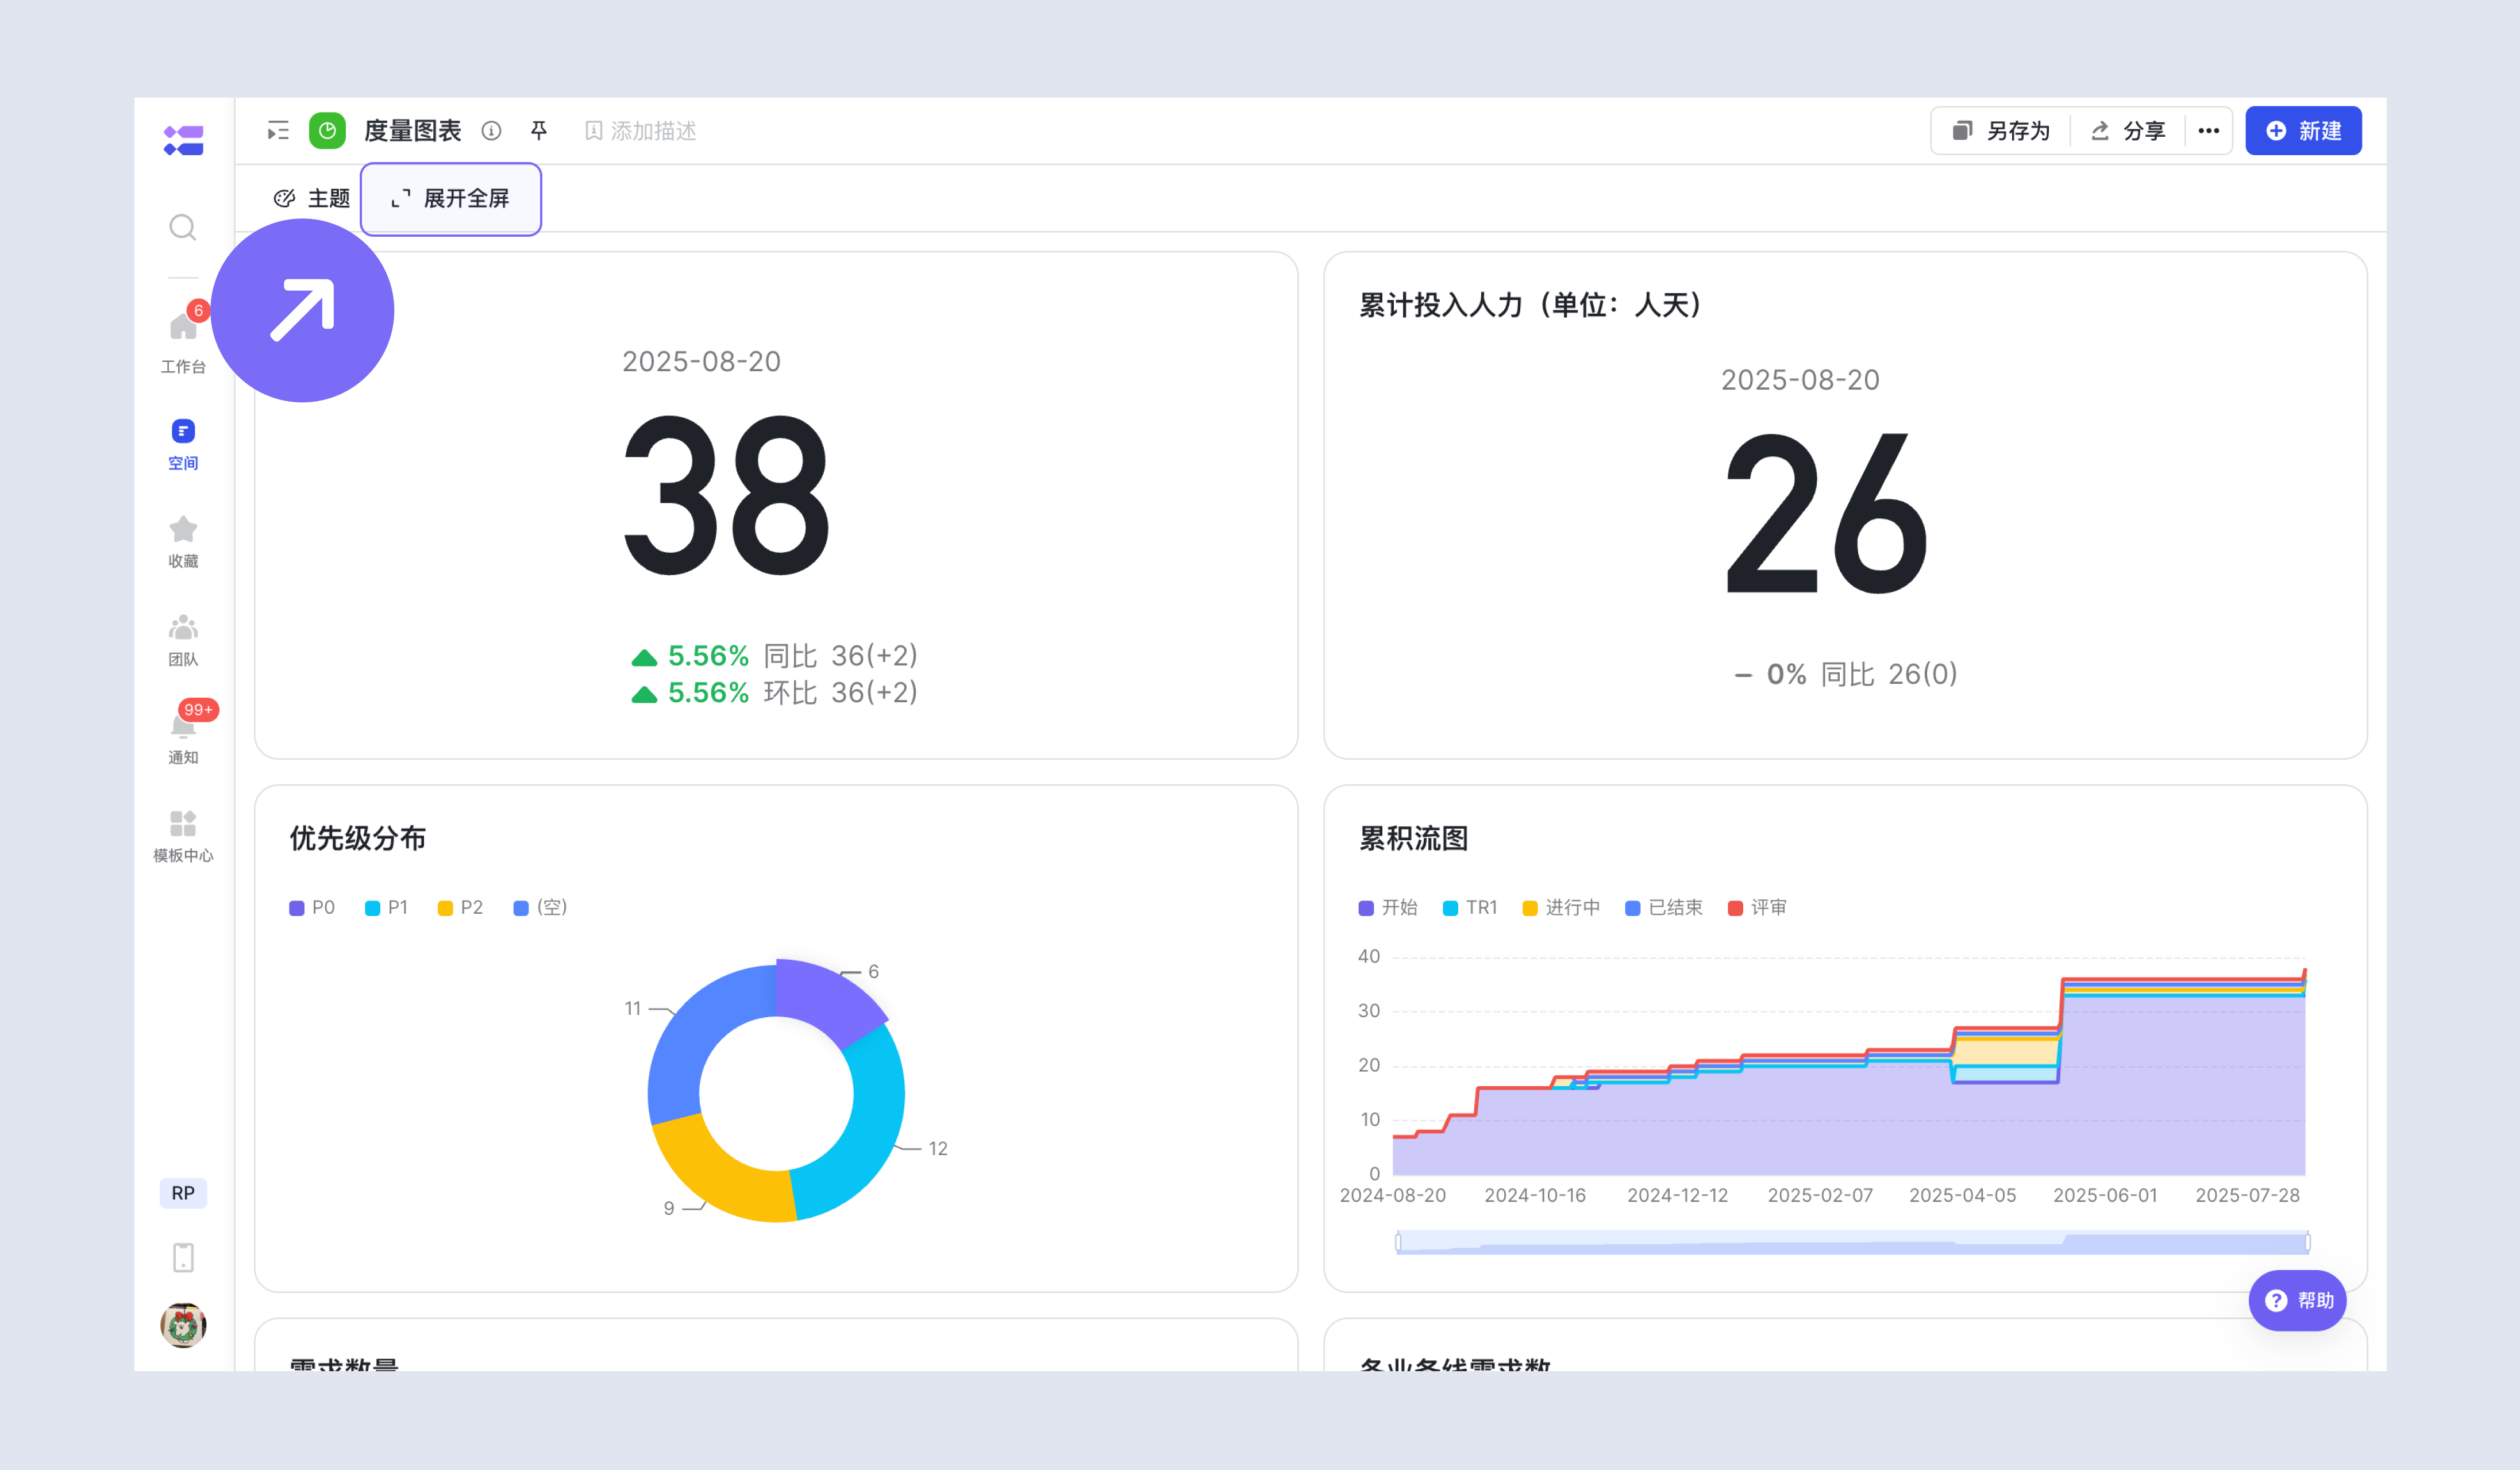The height and width of the screenshot is (1470, 2520).
Task: Toggle the TR1 legend series
Action: click(x=1470, y=908)
